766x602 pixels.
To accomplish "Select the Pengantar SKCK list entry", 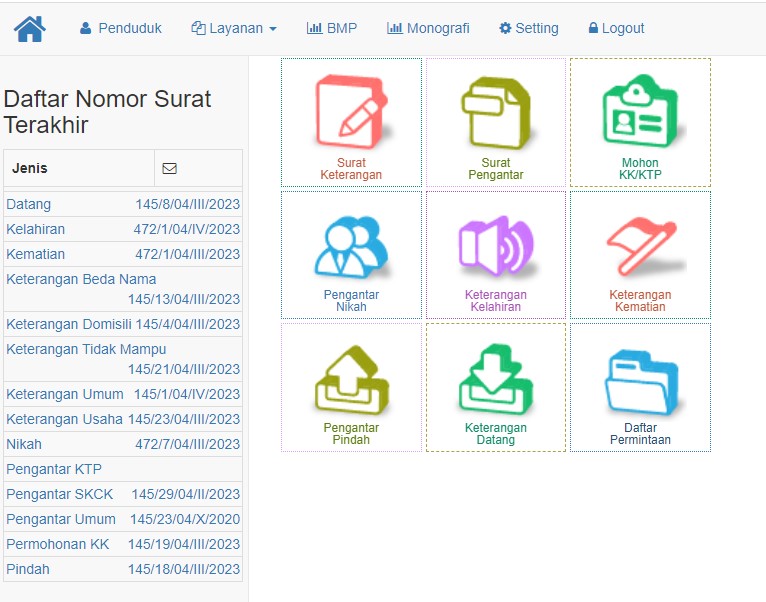I will [60, 494].
